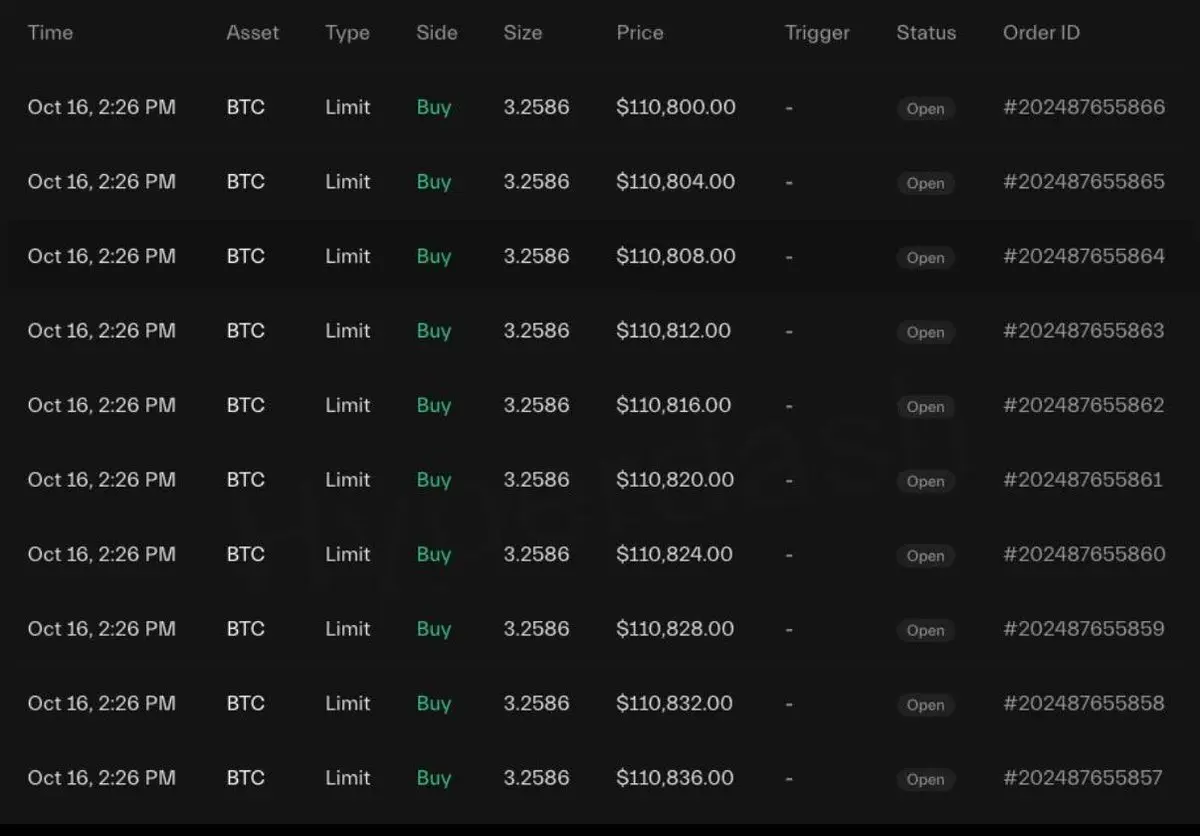Click Open badge on $110,836.00 row

click(925, 779)
